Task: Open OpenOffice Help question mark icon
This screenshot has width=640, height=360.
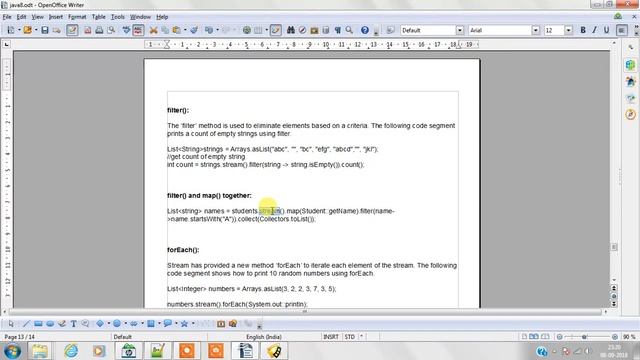Action: 365,30
